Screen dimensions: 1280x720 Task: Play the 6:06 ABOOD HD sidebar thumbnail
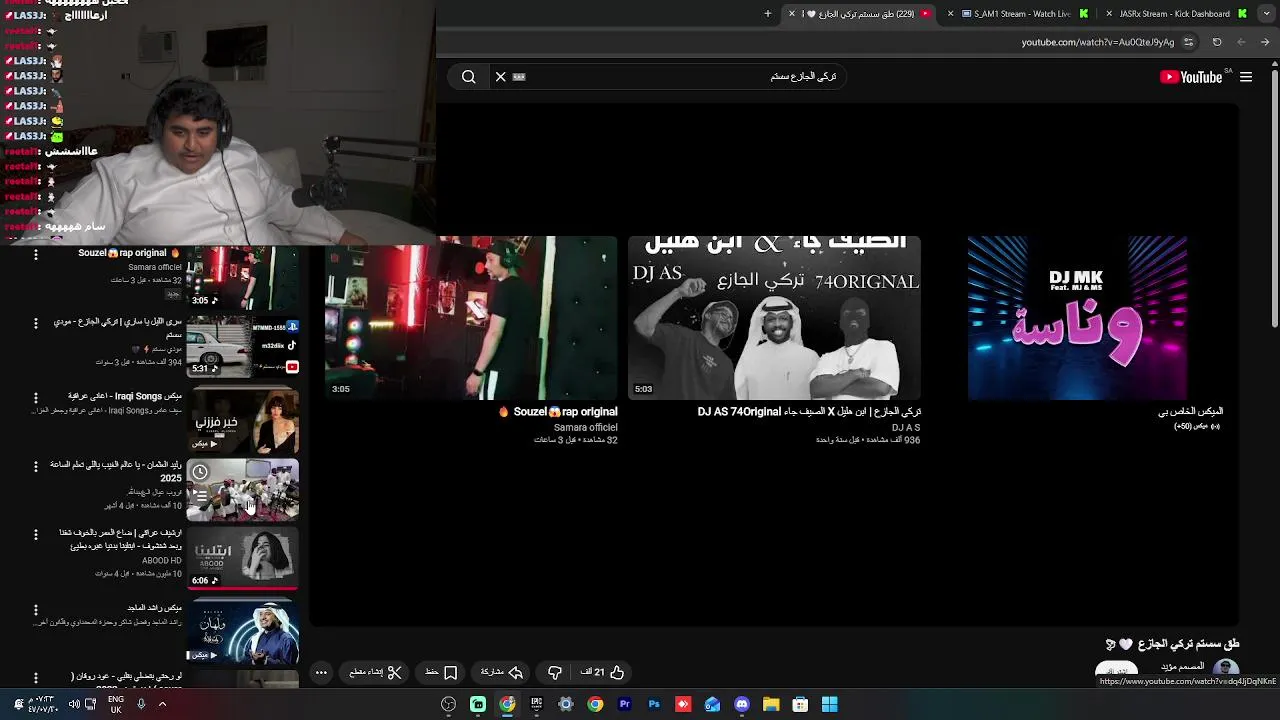243,558
